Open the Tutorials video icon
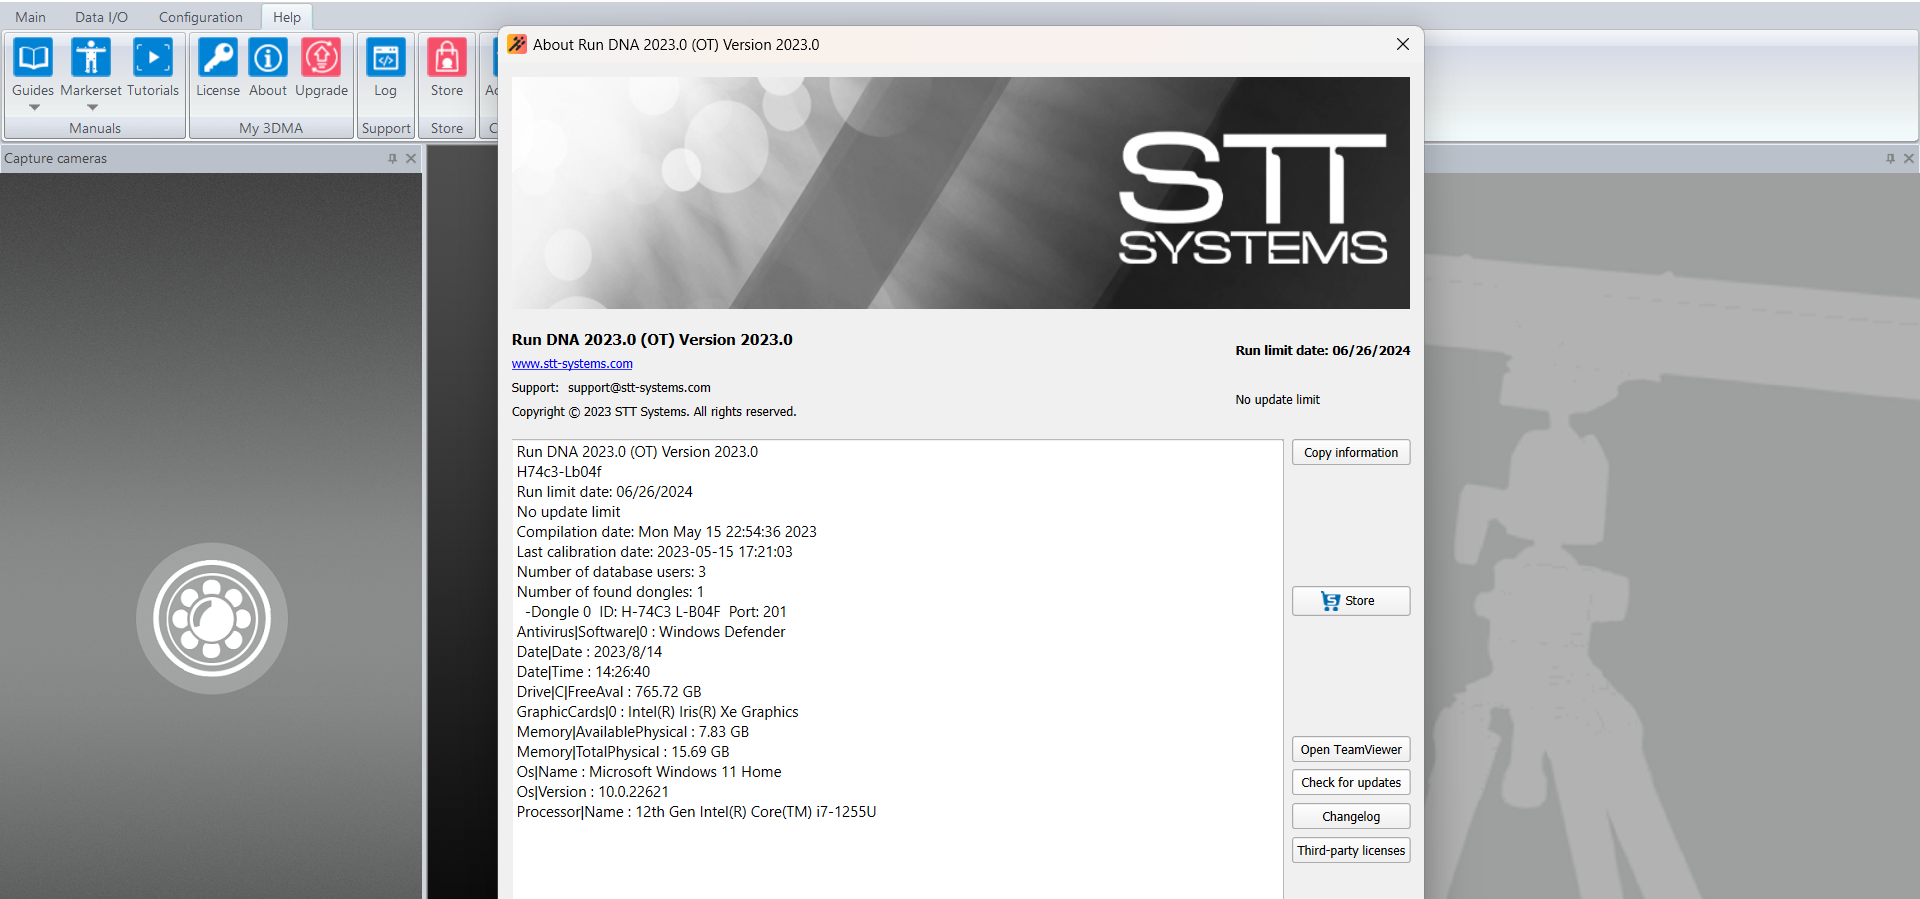Image resolution: width=1920 pixels, height=899 pixels. [153, 58]
